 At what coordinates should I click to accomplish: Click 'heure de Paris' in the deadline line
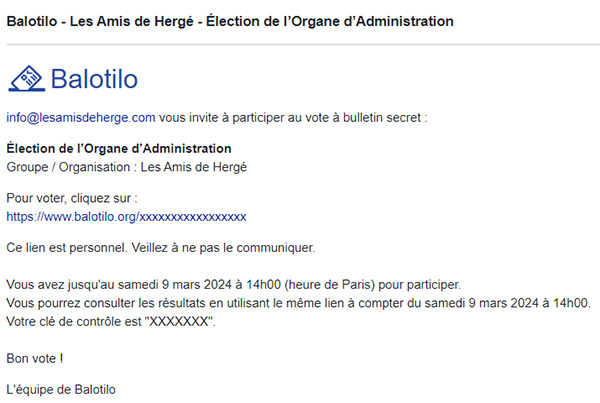tap(332, 285)
